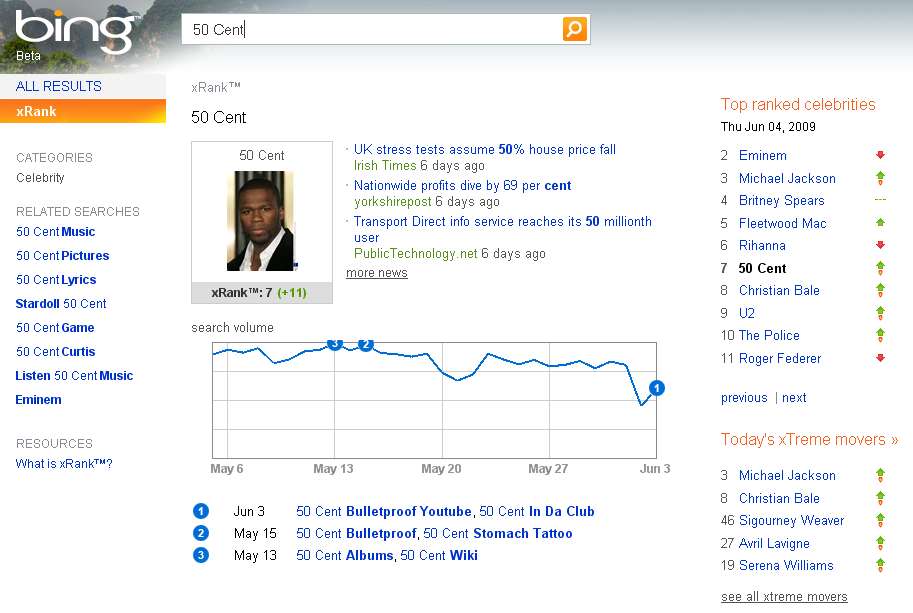Viewport: 913px width, 613px height.
Task: Go to next page of ranked celebrities
Action: (x=794, y=398)
